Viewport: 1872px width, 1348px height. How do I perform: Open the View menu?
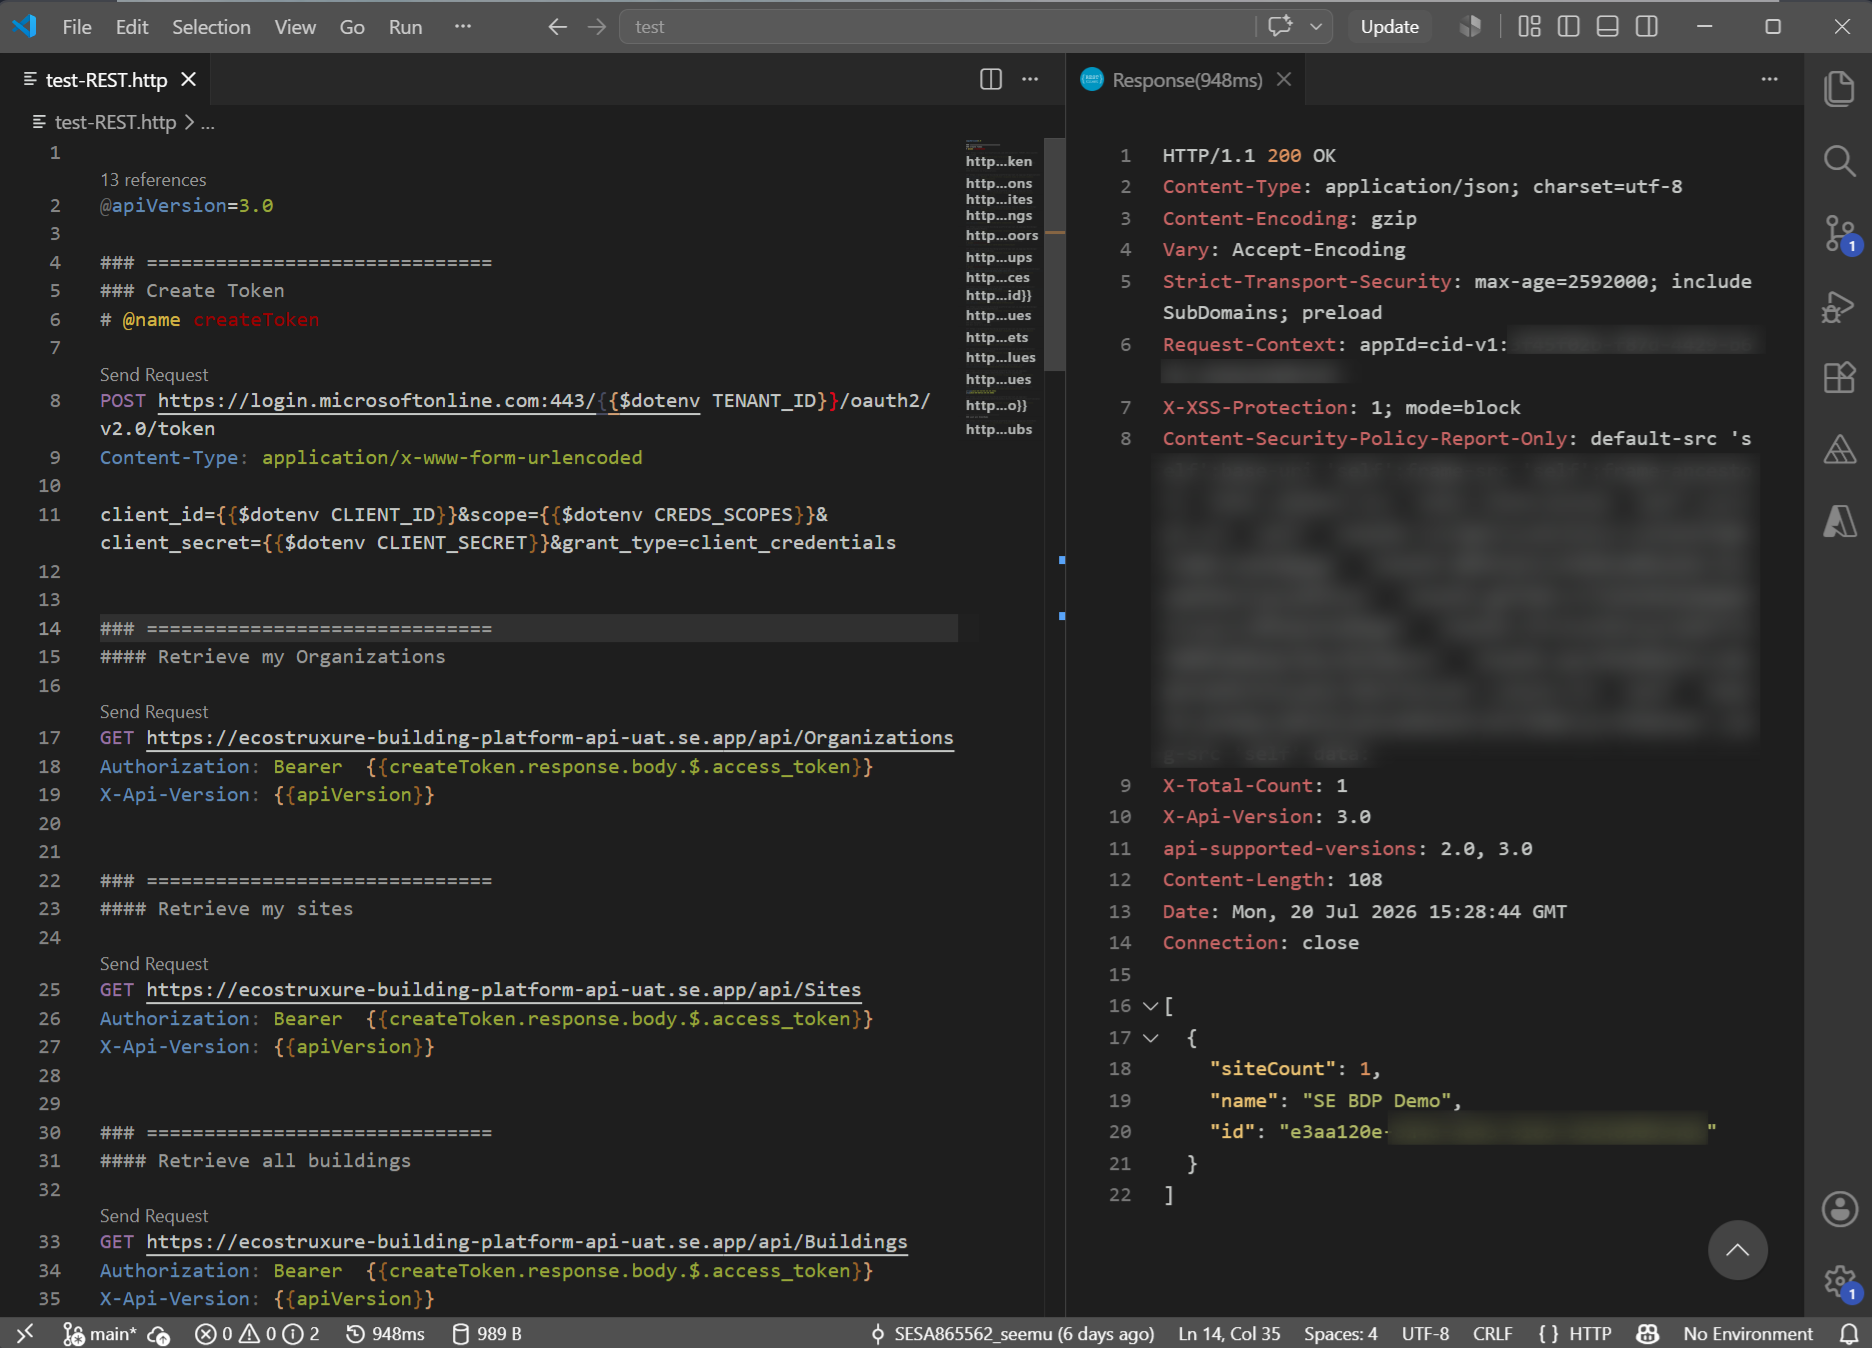pyautogui.click(x=295, y=27)
